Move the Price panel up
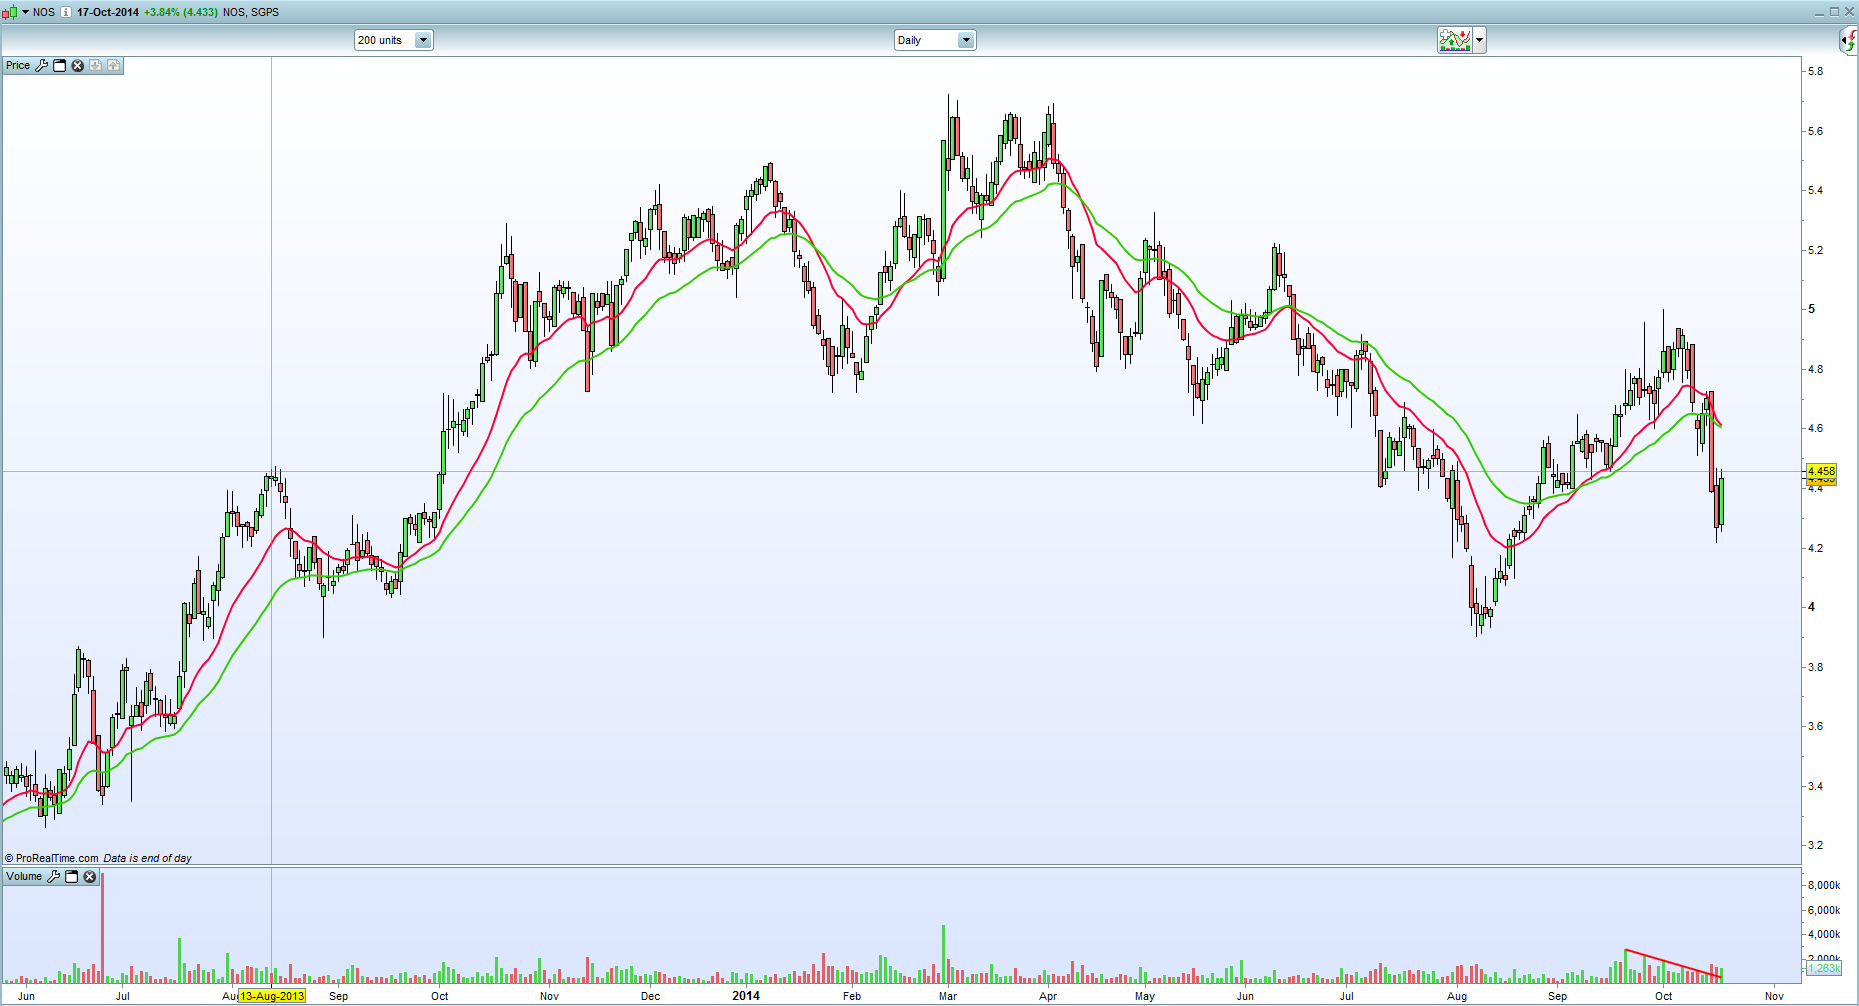The image size is (1859, 1006). (114, 65)
